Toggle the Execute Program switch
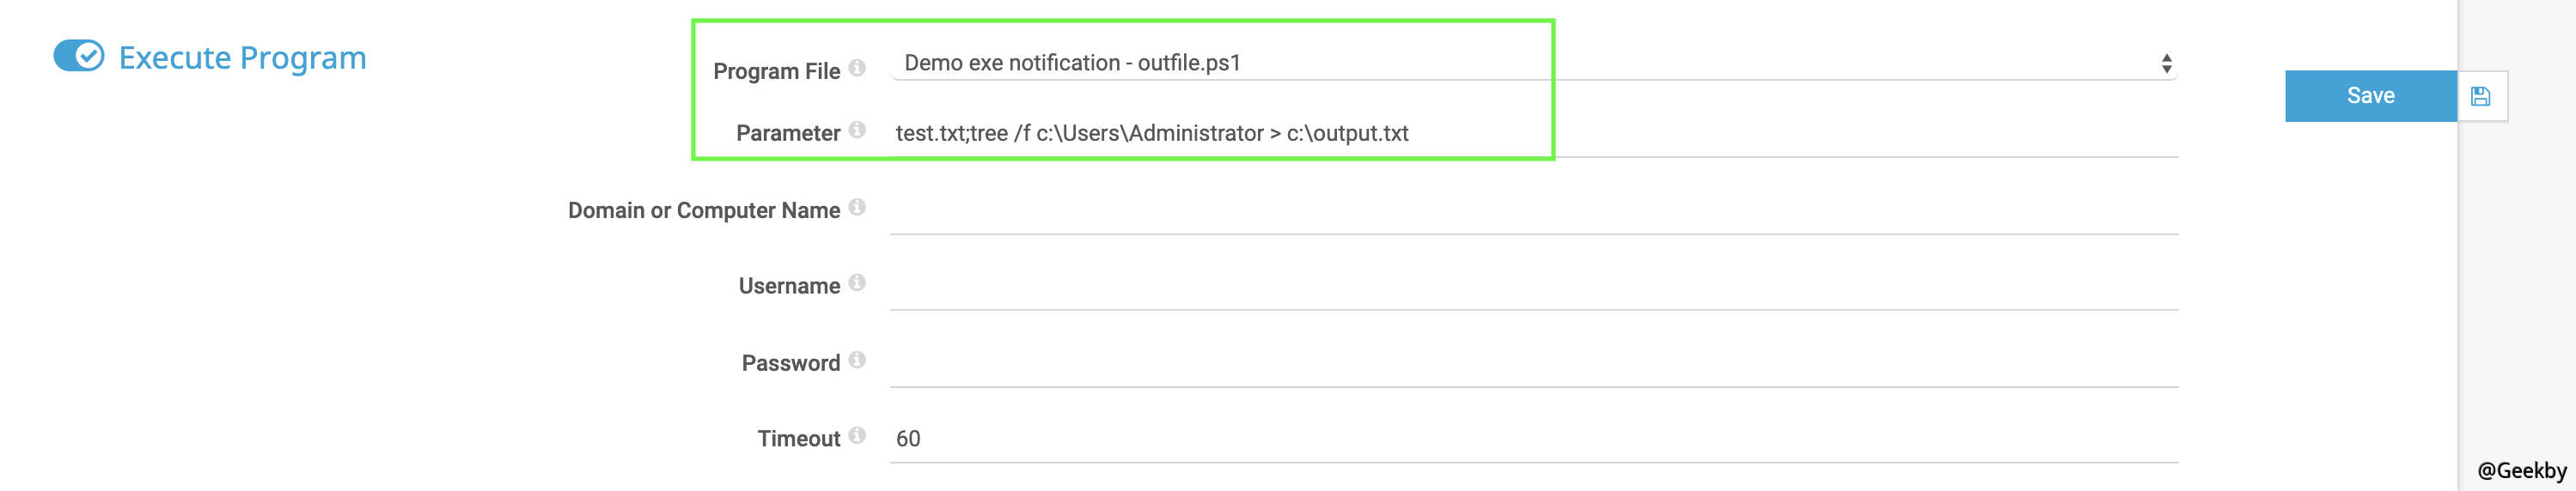Image resolution: width=2576 pixels, height=491 pixels. click(79, 56)
